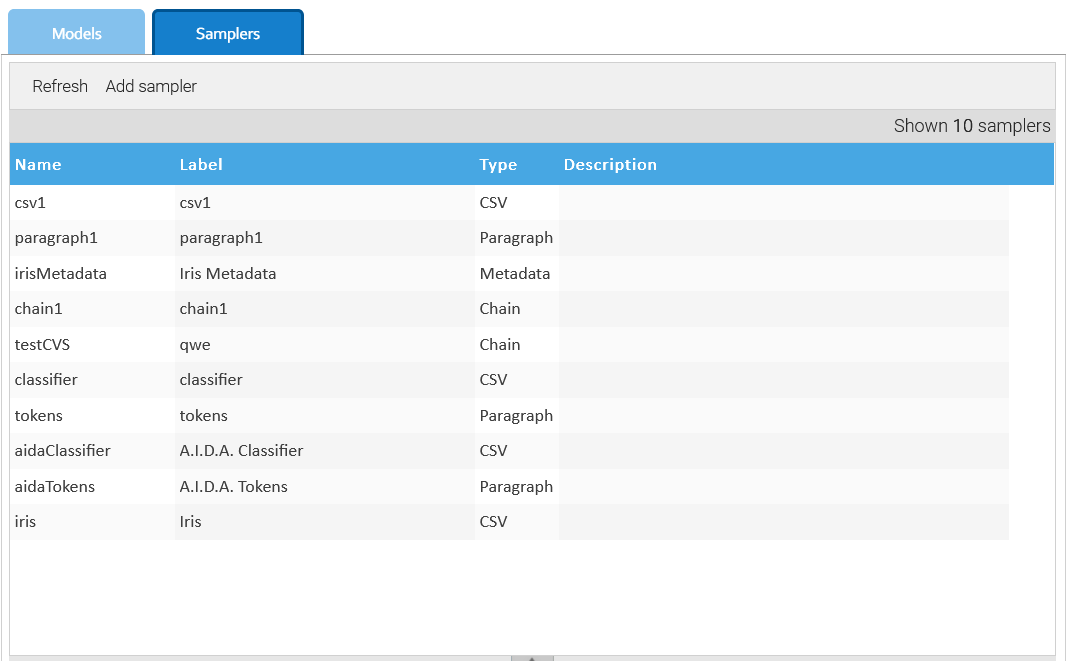Switch to the Models tab
This screenshot has width=1067, height=661.
pyautogui.click(x=76, y=33)
